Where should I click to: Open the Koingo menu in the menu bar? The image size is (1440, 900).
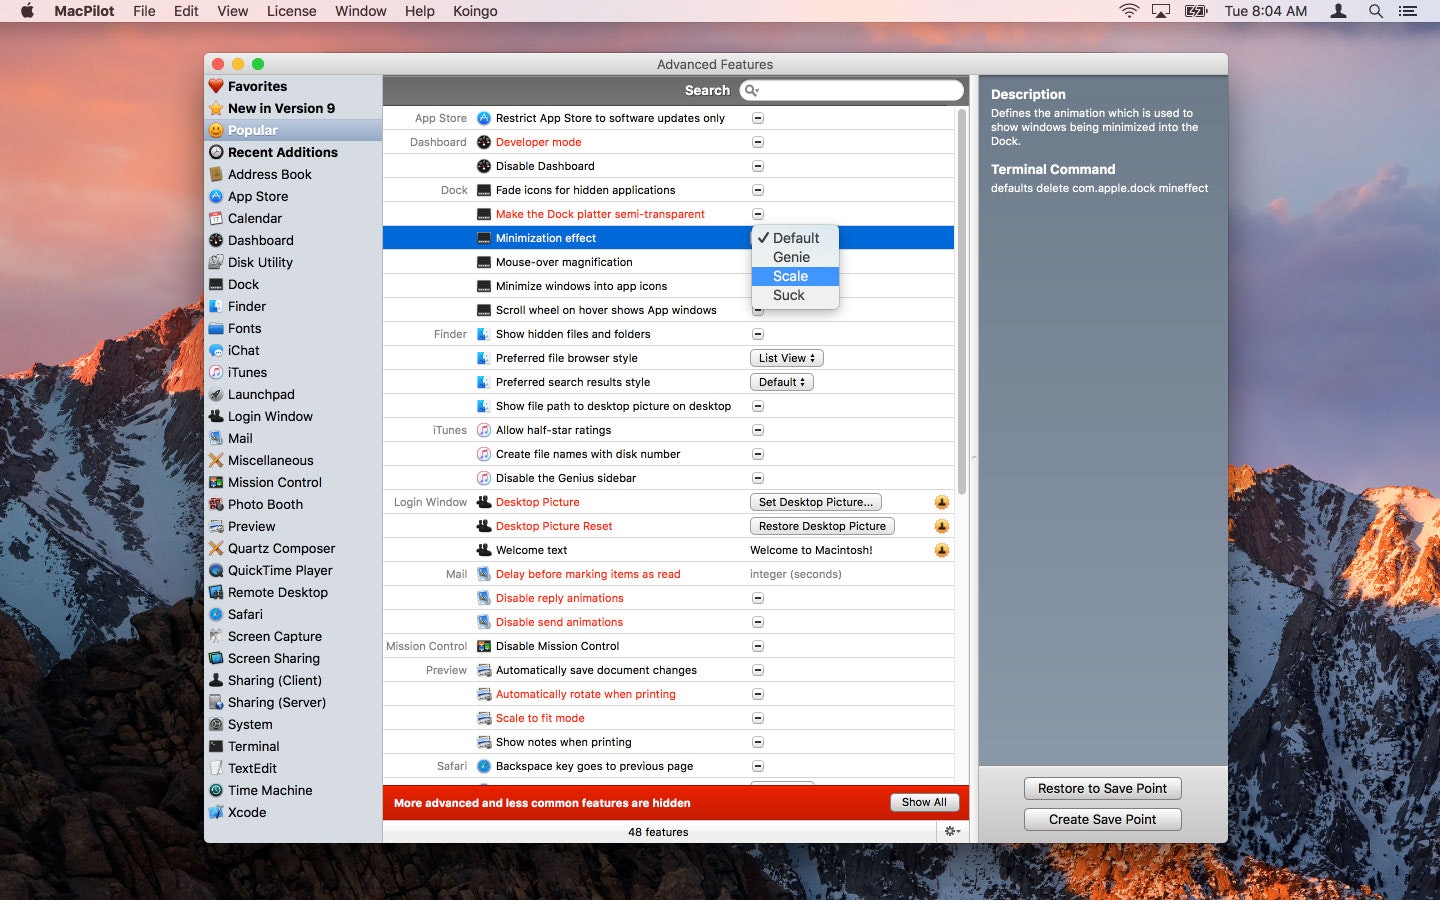[475, 11]
